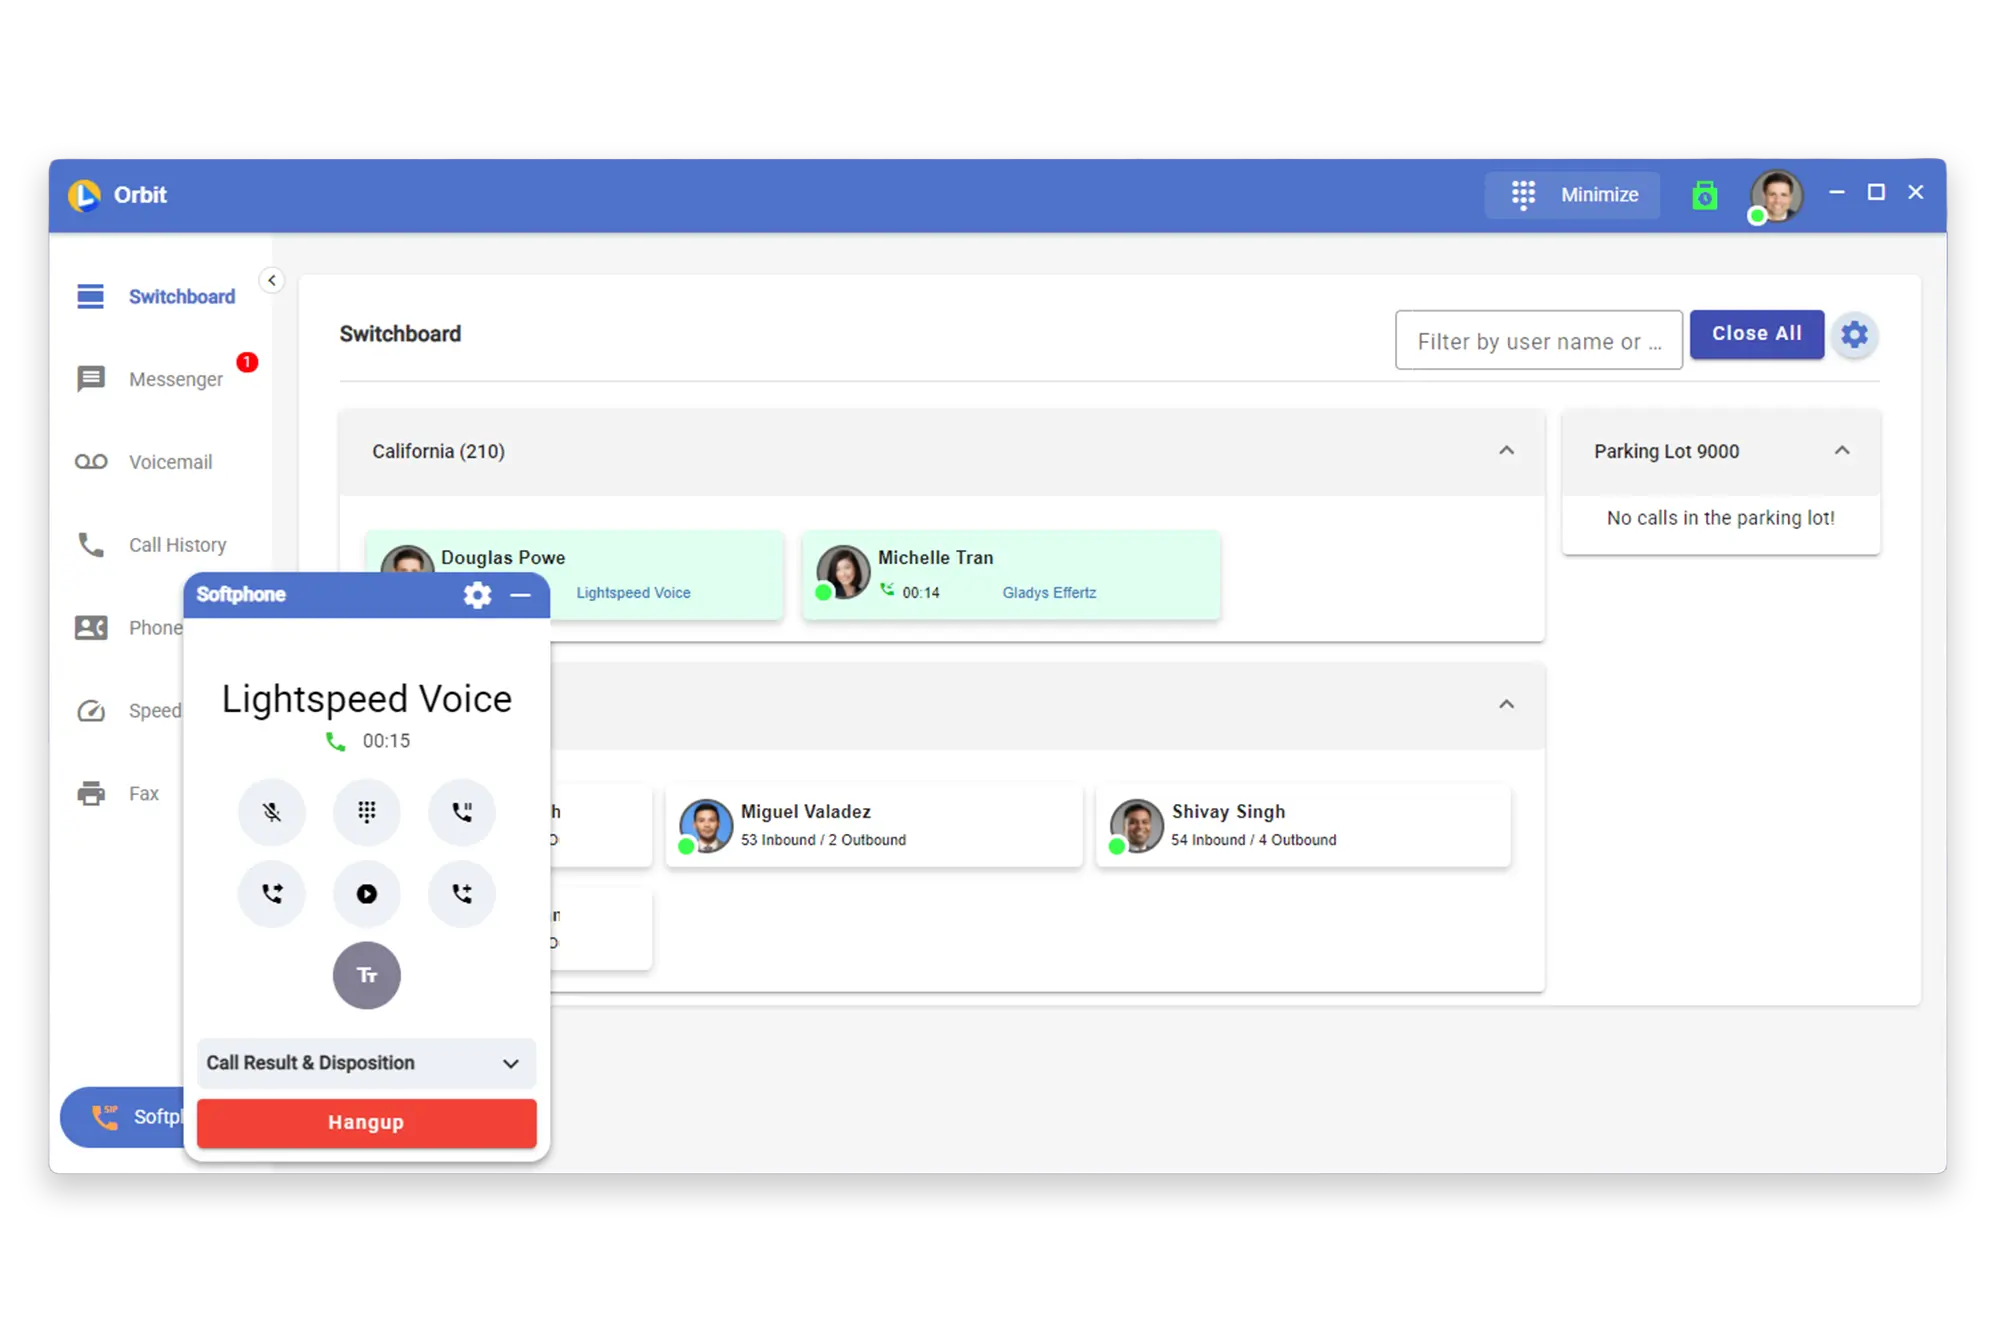Open Switchboard settings gear
This screenshot has width=2000, height=1333.
coord(1855,335)
